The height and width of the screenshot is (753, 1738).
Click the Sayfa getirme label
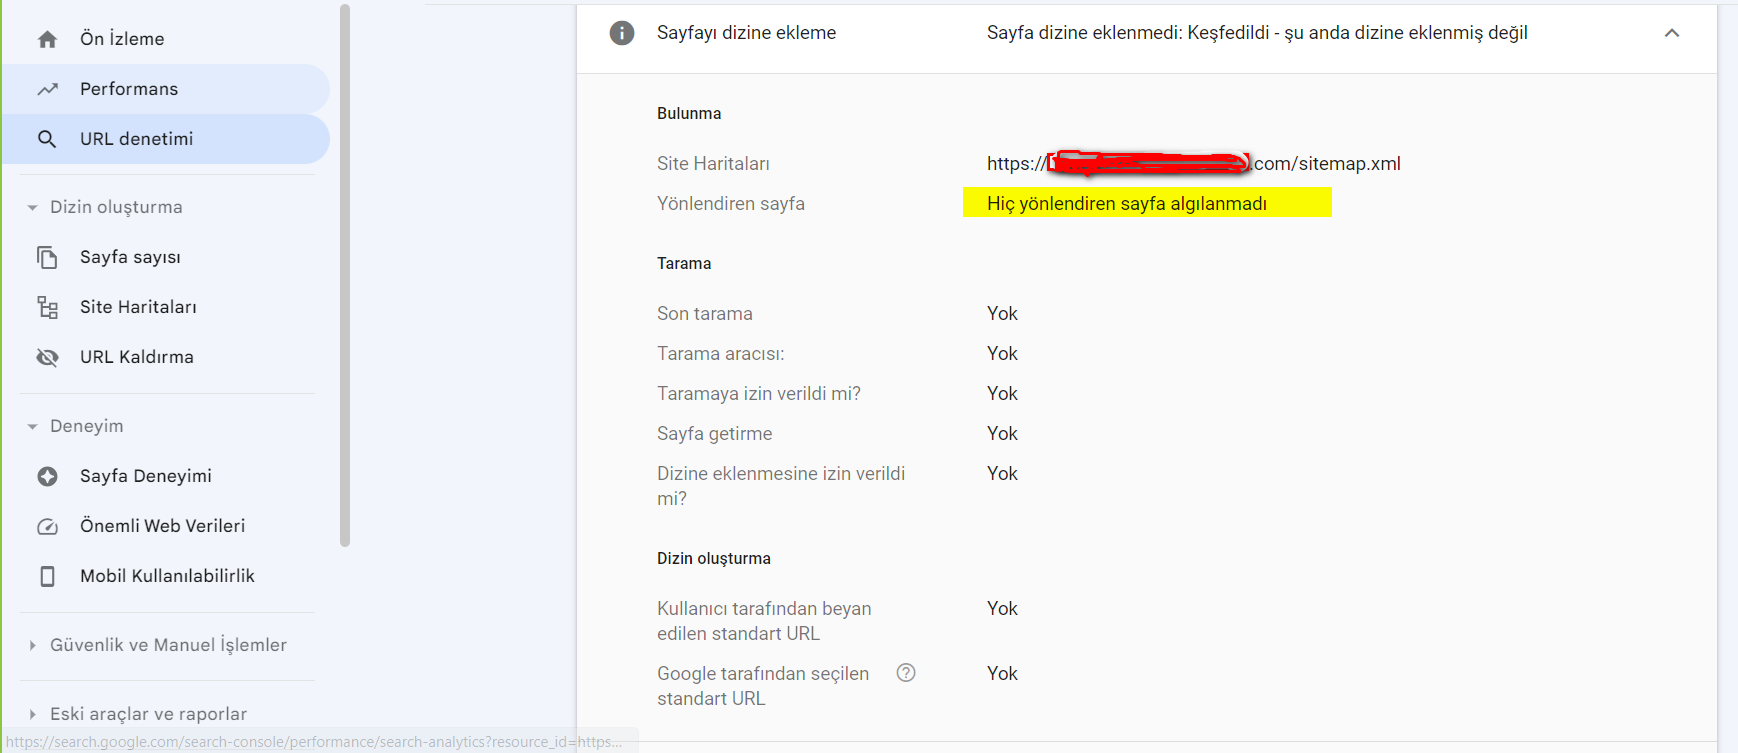tap(715, 433)
